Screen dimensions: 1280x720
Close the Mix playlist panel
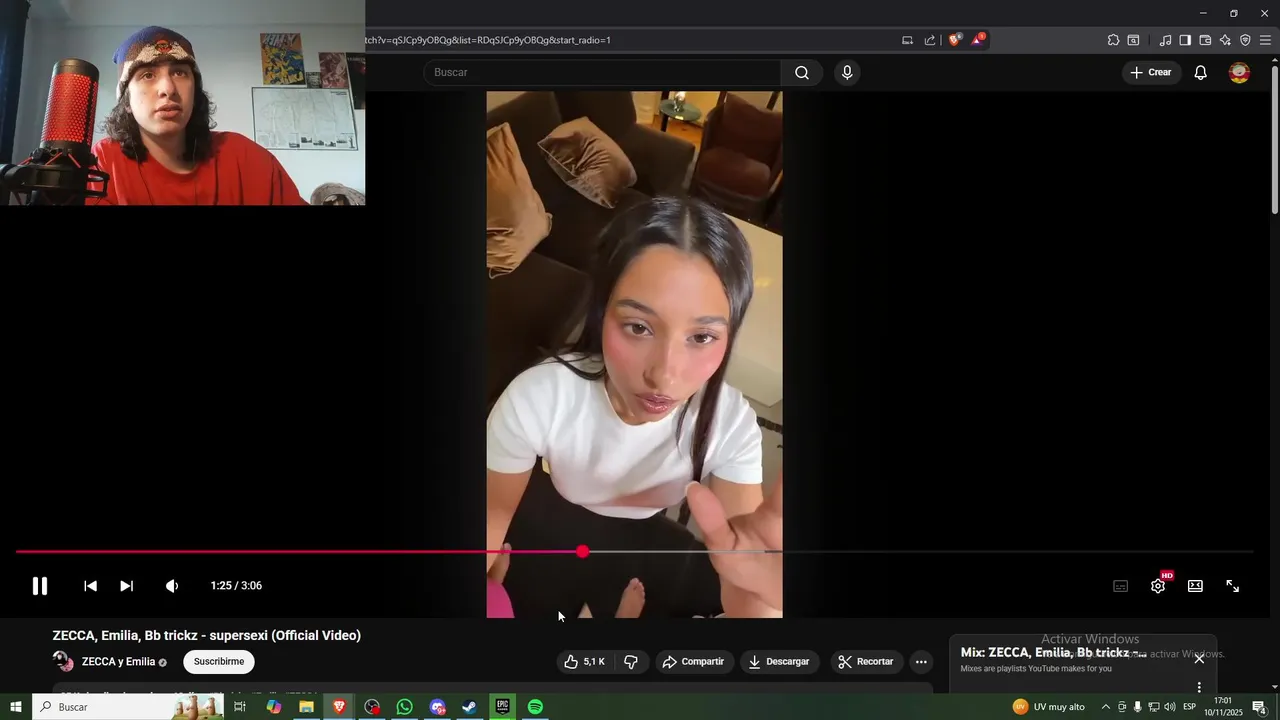coord(1199,658)
